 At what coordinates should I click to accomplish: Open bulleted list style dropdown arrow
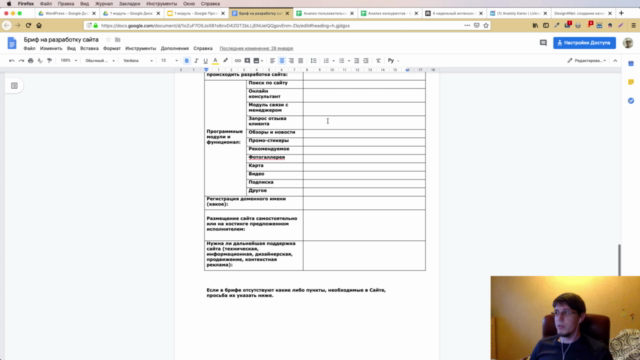tap(349, 61)
